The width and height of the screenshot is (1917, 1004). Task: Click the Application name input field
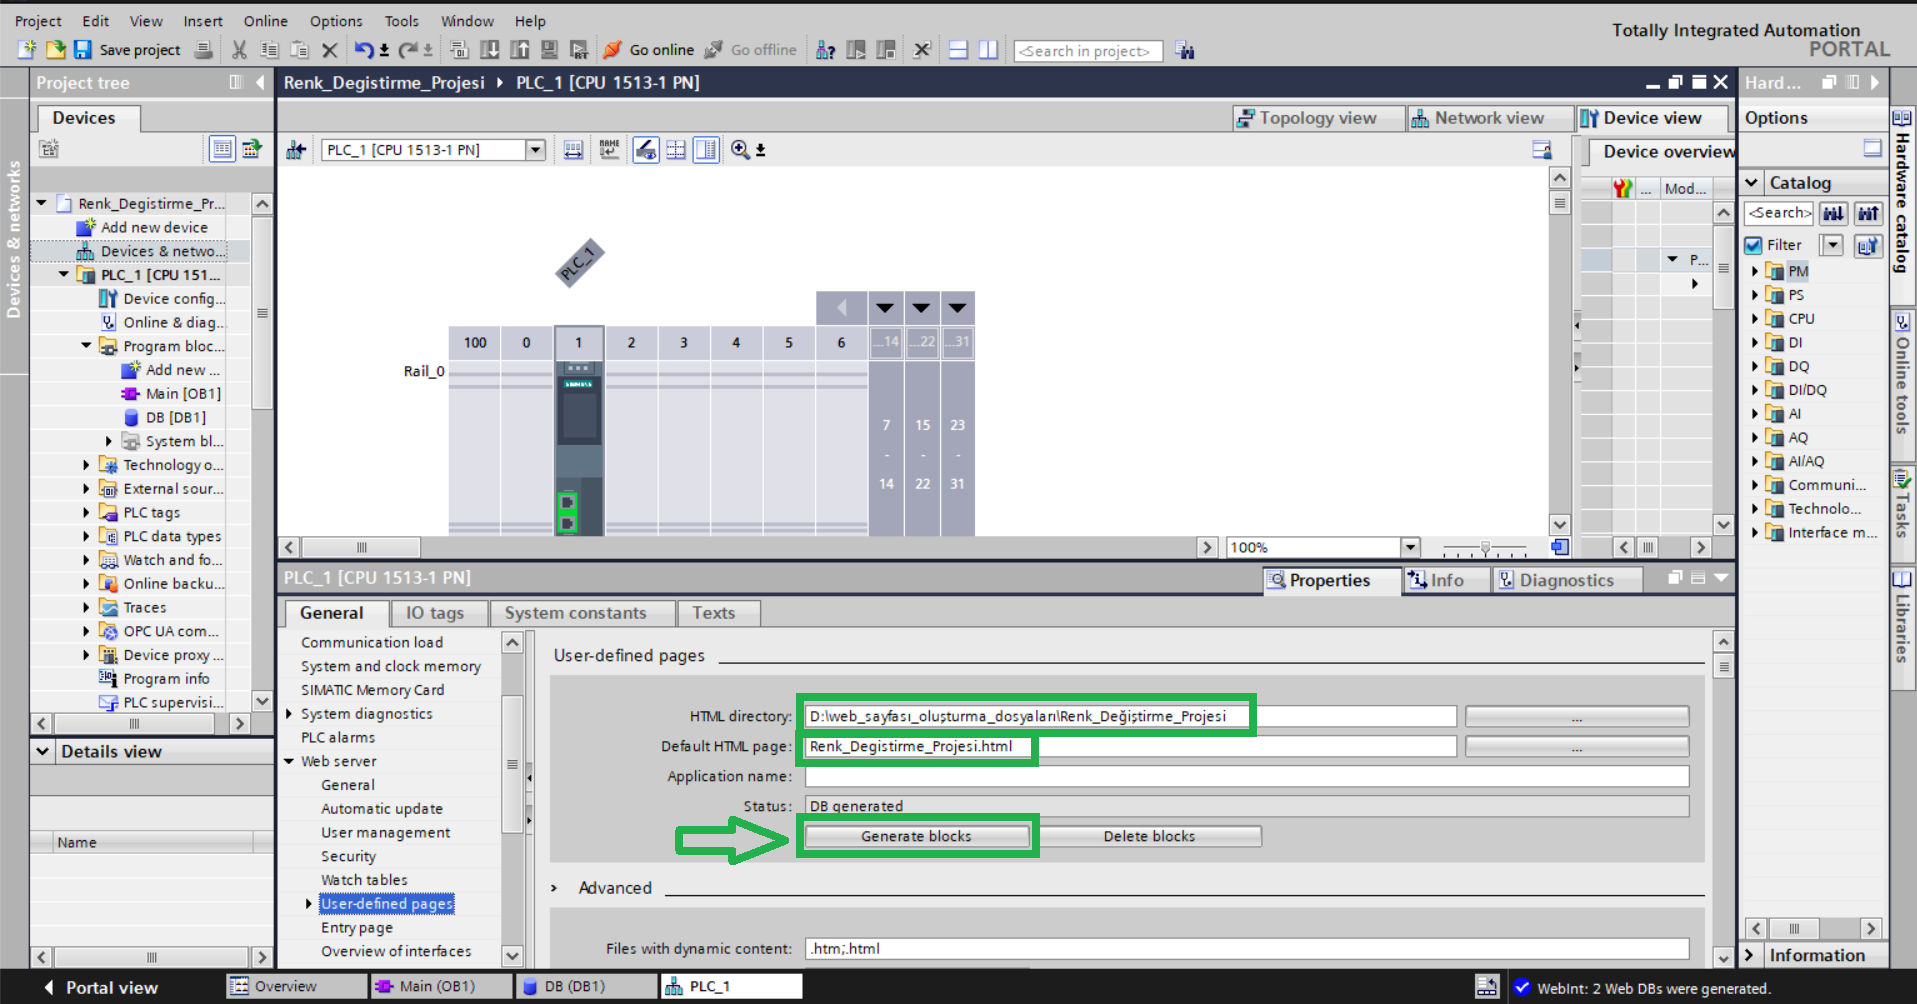tap(1246, 776)
